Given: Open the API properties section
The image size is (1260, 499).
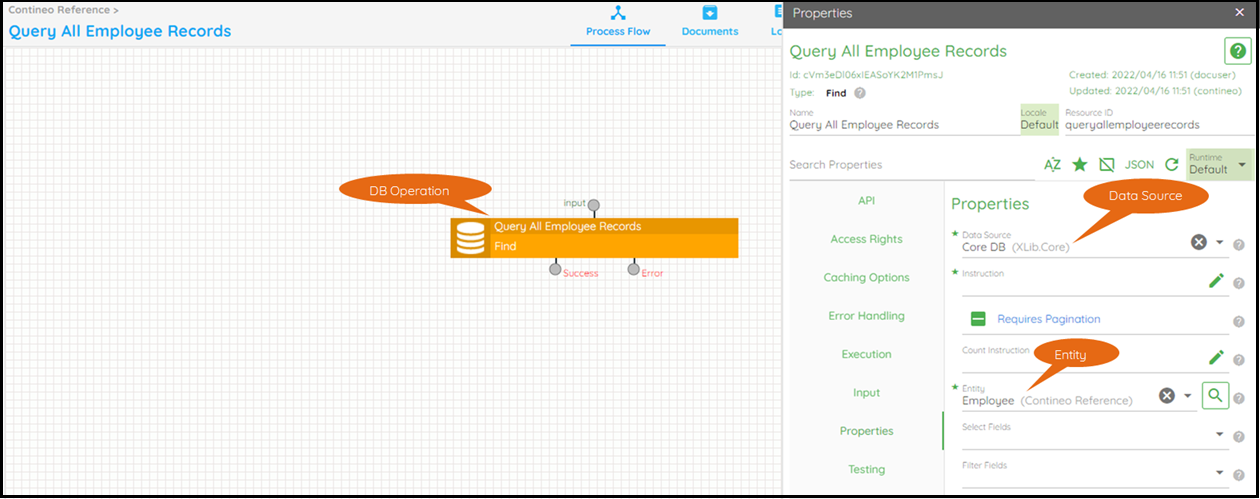Looking at the screenshot, I should [x=866, y=201].
